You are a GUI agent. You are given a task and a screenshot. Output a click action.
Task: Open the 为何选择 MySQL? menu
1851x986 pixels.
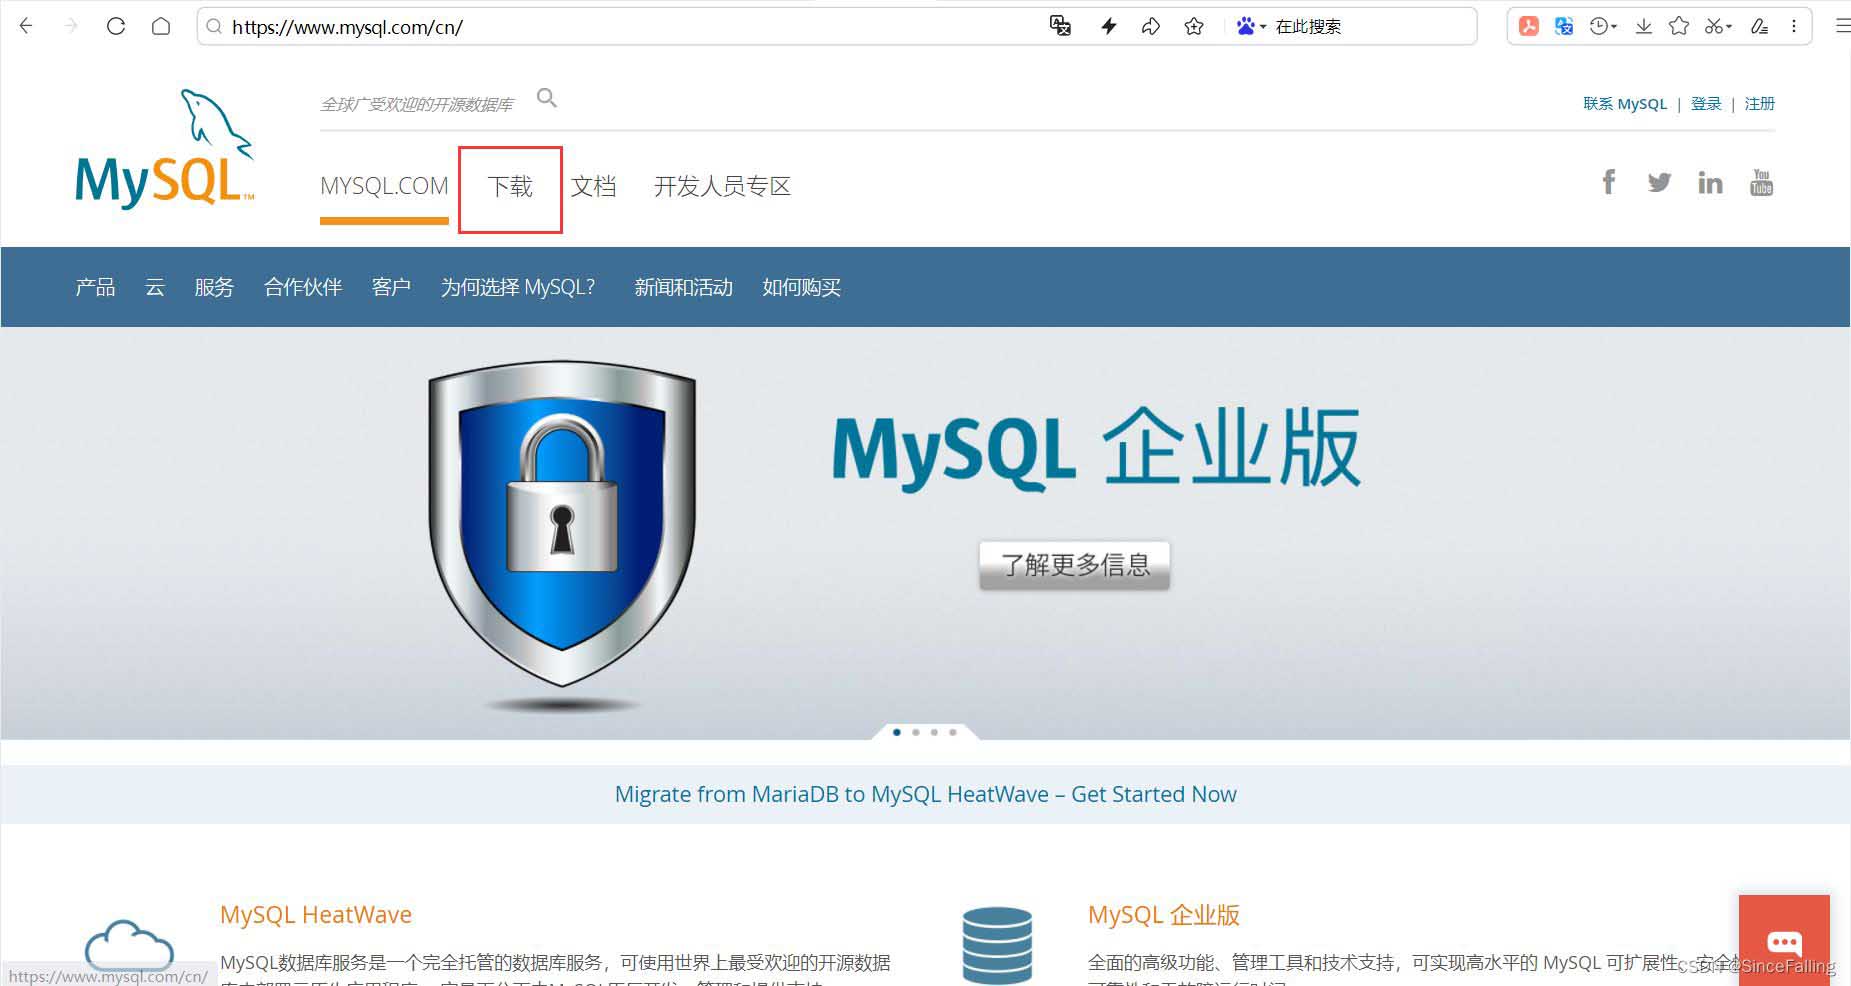pos(518,288)
